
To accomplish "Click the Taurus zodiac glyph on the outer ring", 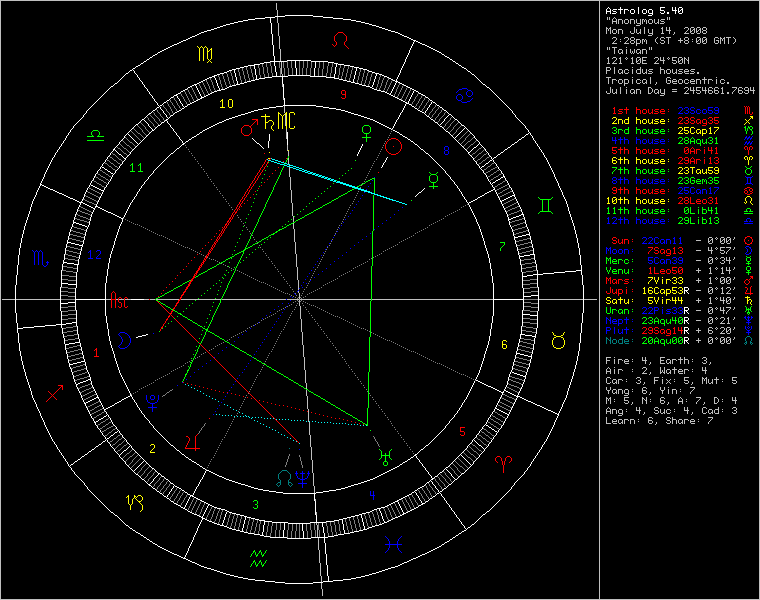I will point(559,341).
